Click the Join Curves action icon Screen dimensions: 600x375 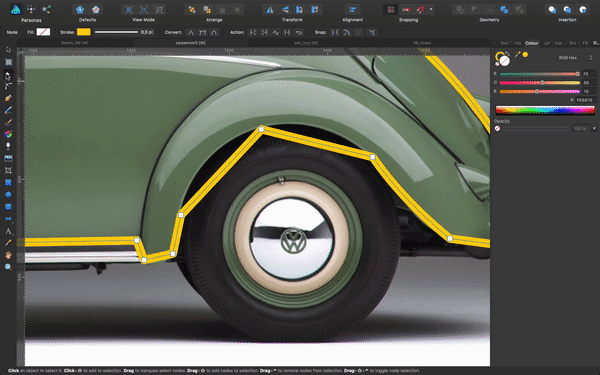[x=287, y=33]
